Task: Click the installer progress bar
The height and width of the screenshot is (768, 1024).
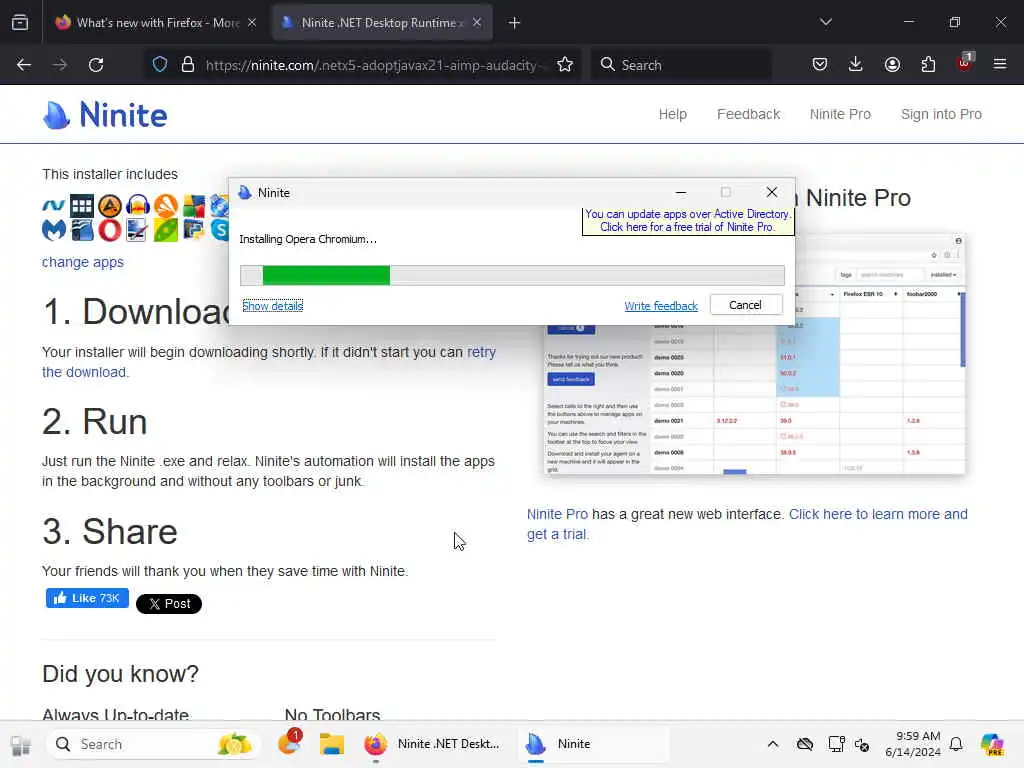Action: click(x=512, y=275)
